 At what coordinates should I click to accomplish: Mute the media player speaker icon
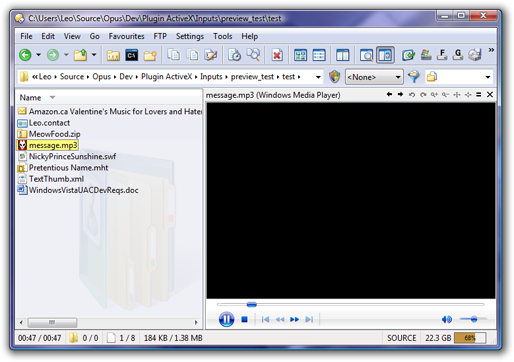(x=447, y=319)
